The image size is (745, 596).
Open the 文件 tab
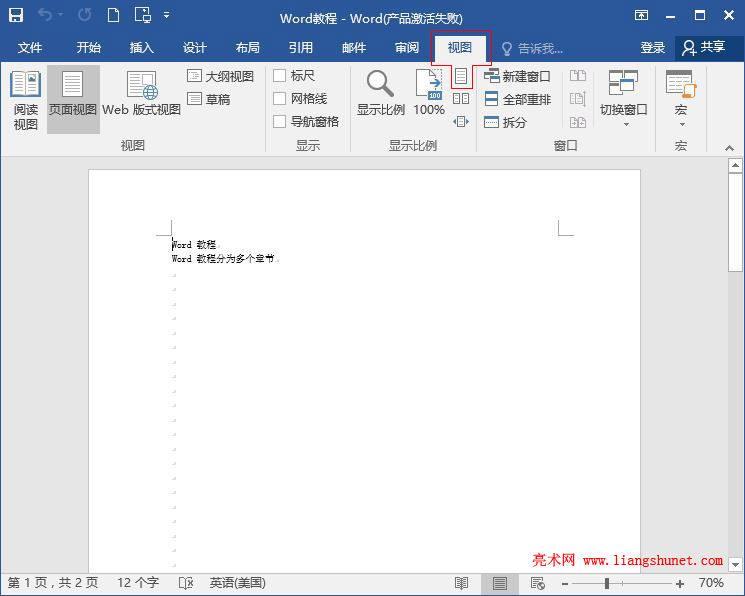click(x=30, y=48)
